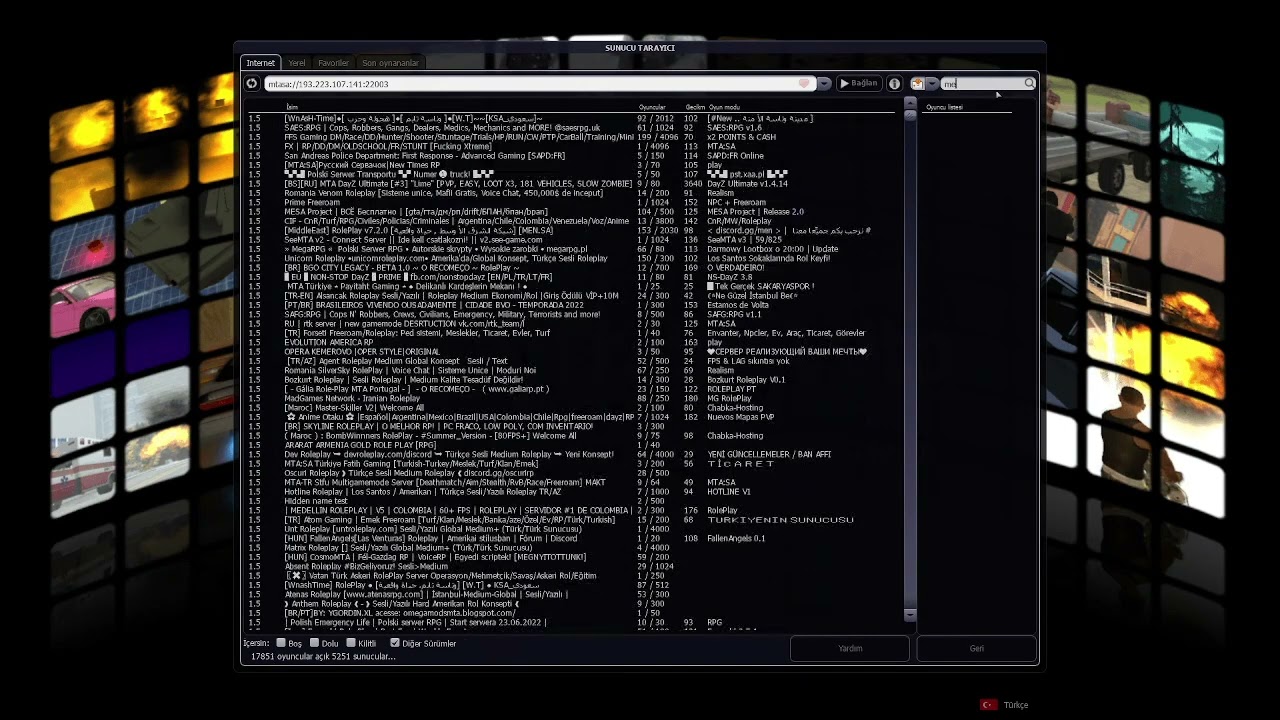
Task: Toggle the Boş checkbox
Action: pyautogui.click(x=282, y=643)
